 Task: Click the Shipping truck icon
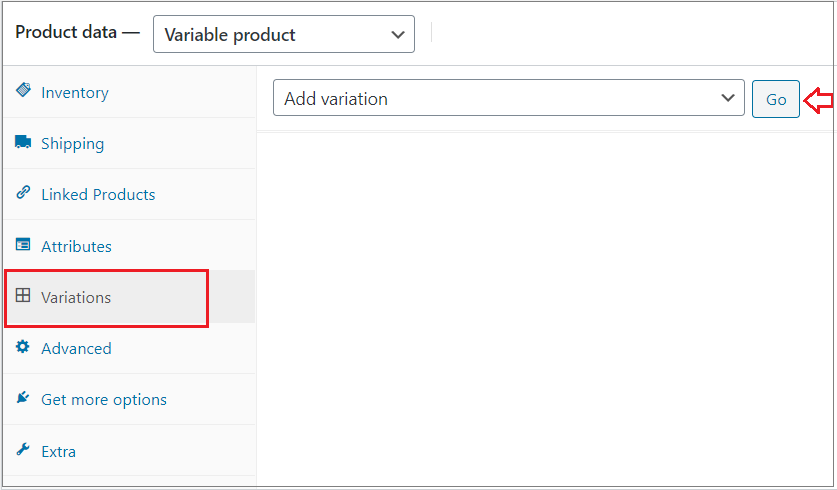point(23,143)
